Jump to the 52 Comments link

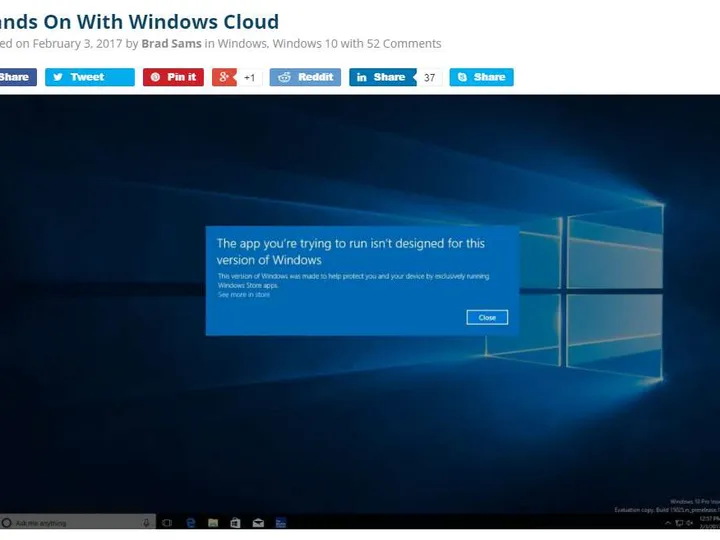[x=404, y=44]
